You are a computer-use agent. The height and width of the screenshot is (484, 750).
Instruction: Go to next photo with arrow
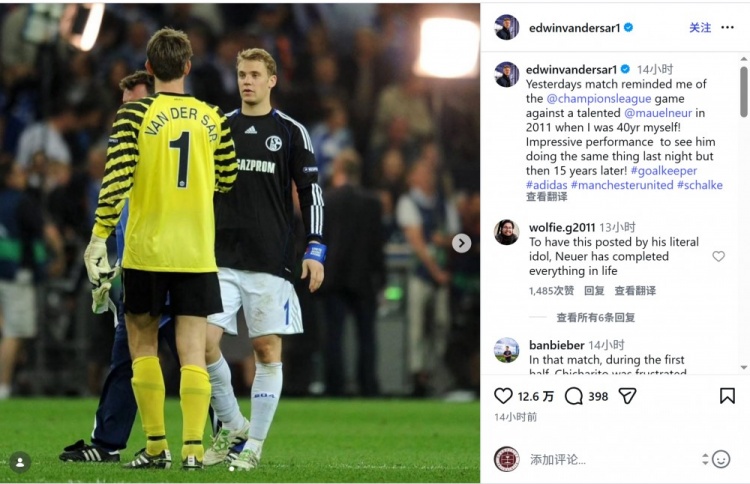(461, 243)
